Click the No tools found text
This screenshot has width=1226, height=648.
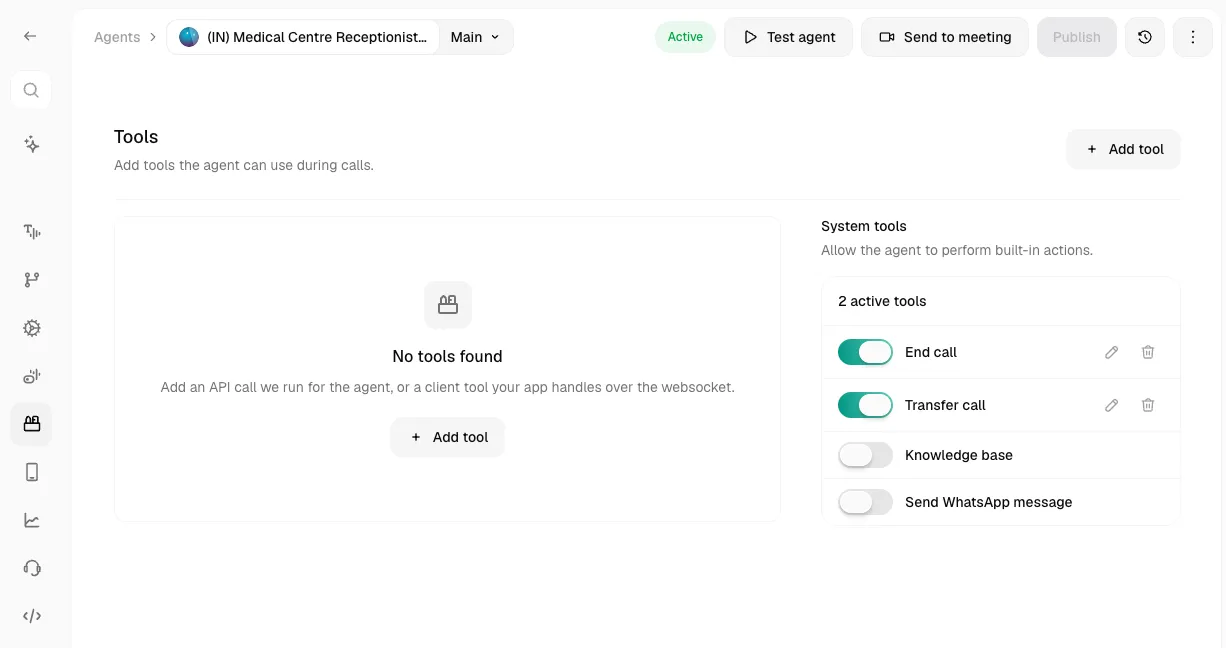coord(447,356)
